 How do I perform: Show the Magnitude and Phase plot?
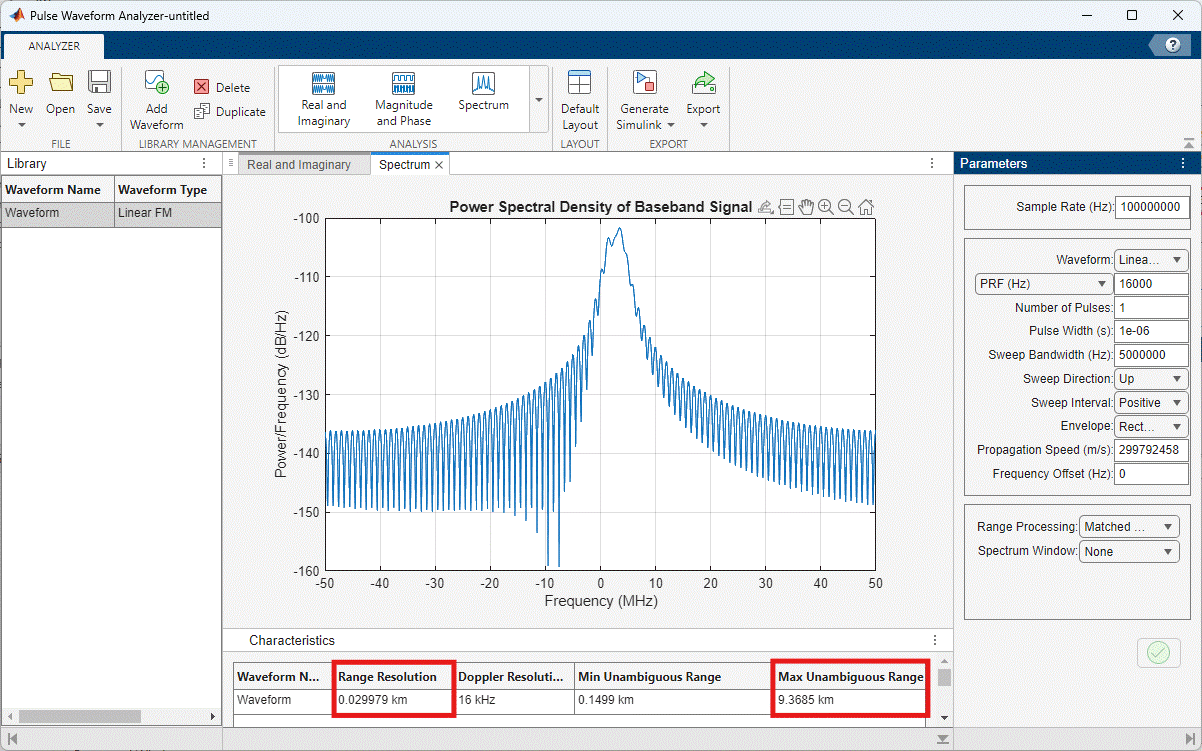click(x=403, y=99)
